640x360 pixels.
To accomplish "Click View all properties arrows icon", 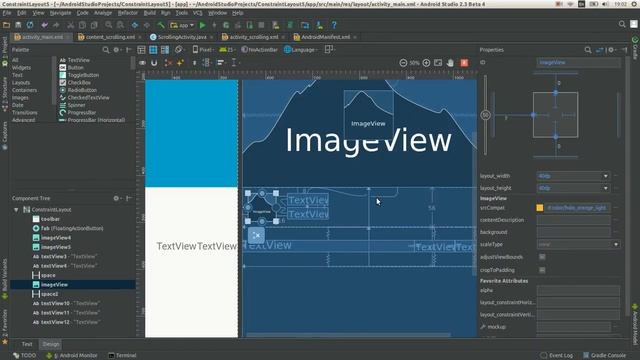I will (x=599, y=50).
